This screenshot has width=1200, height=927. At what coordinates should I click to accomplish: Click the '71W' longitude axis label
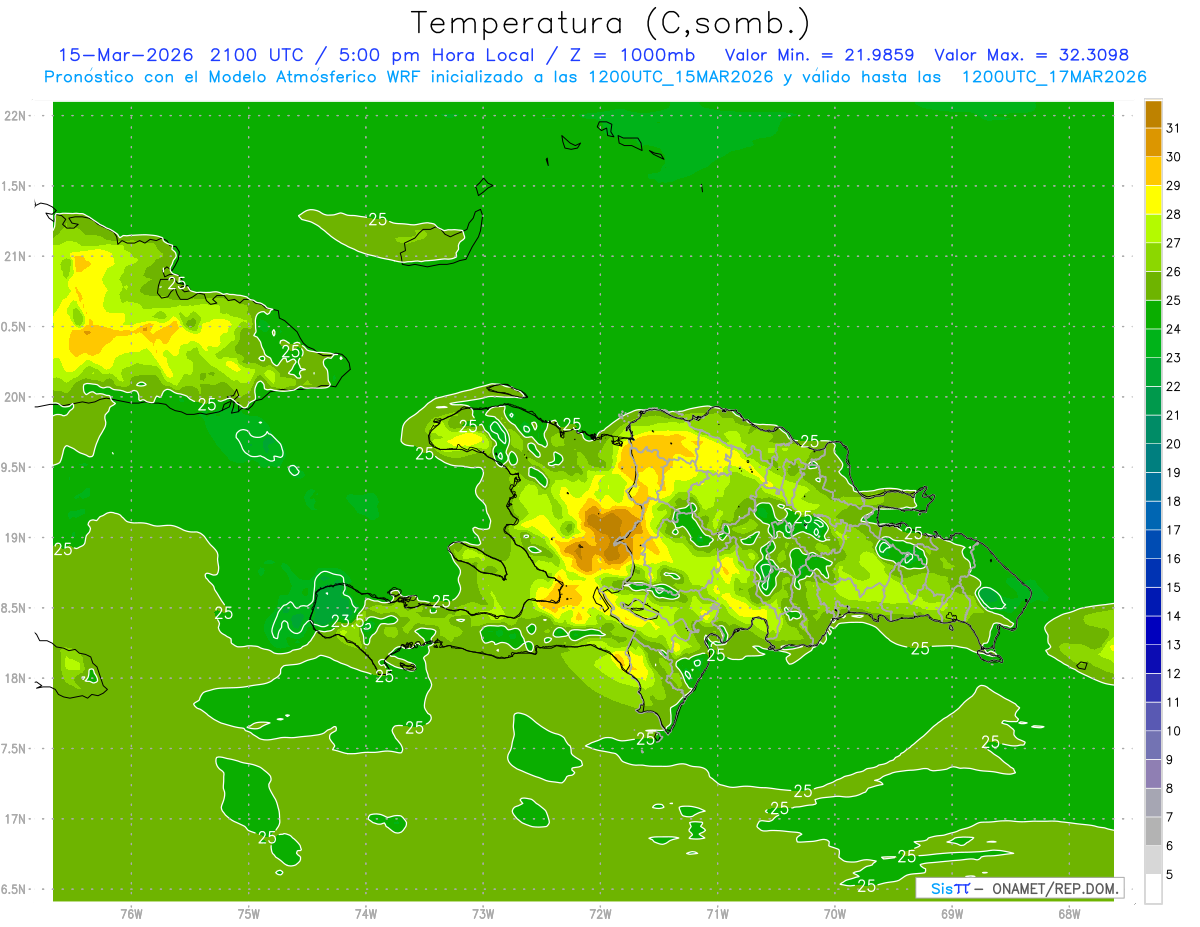(717, 914)
